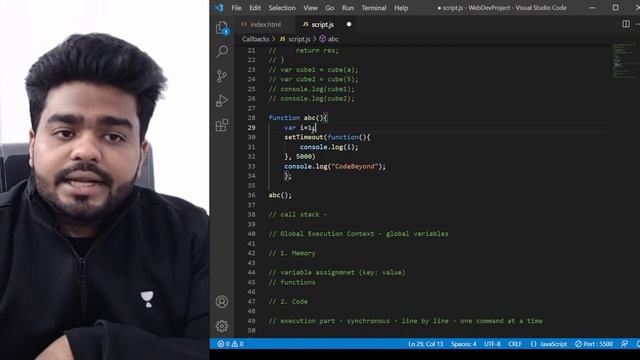
Task: Click the errors and warnings status indicator
Action: [x=230, y=344]
